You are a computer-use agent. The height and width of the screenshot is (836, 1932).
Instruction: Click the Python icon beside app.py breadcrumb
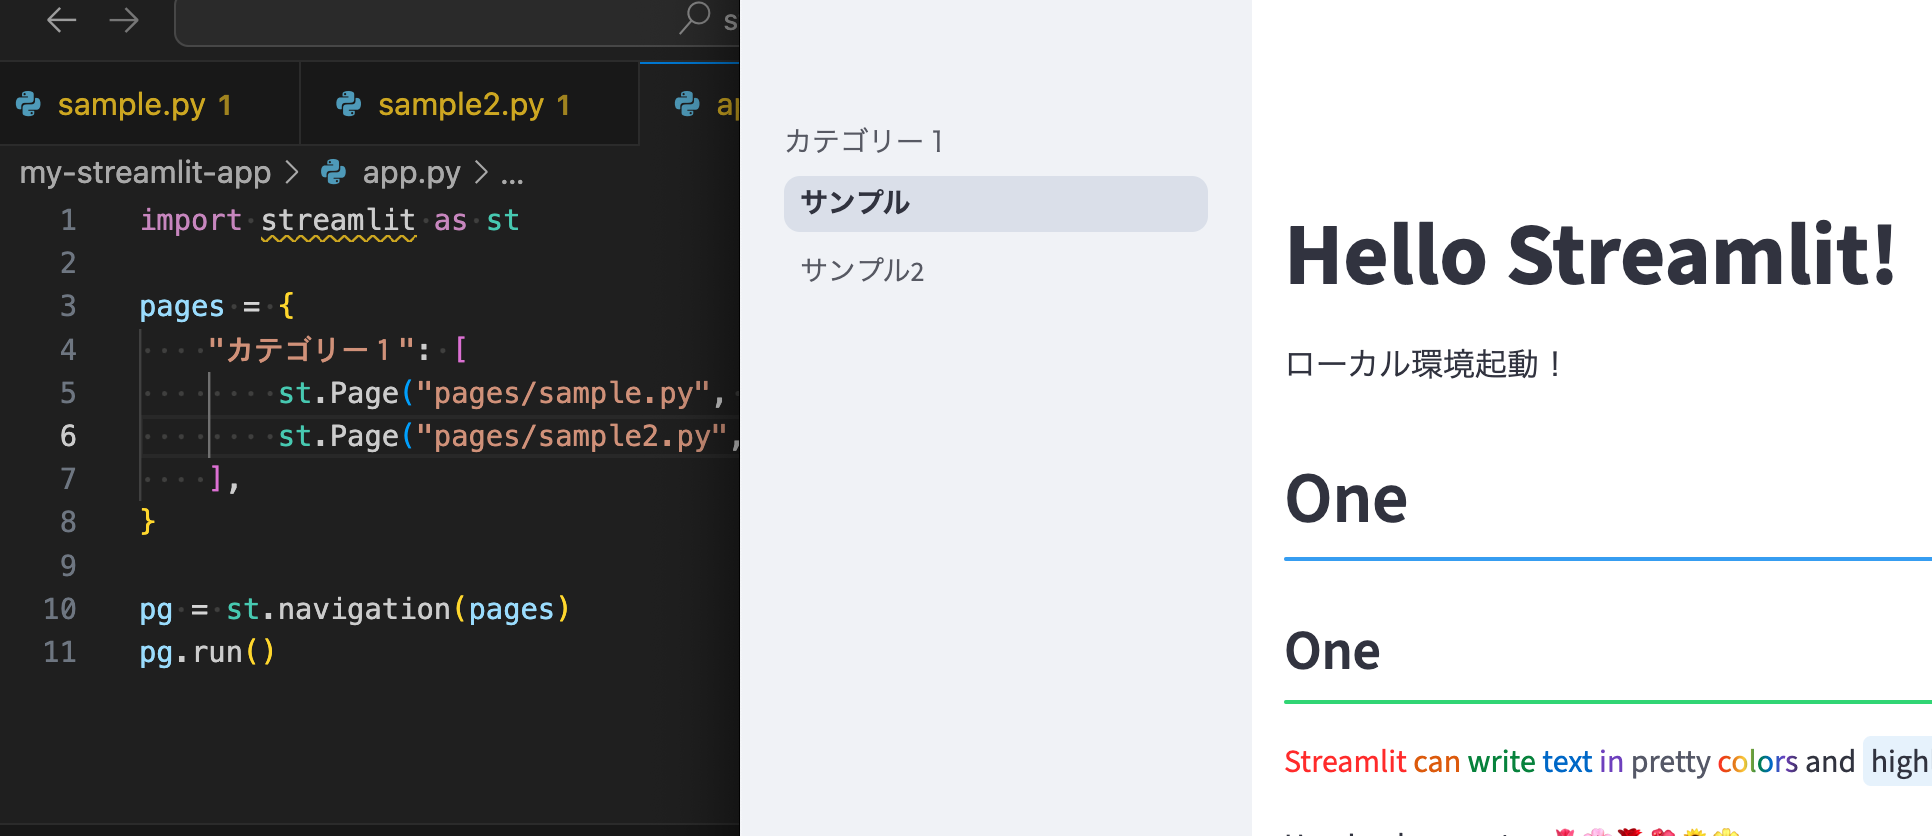[x=333, y=173]
